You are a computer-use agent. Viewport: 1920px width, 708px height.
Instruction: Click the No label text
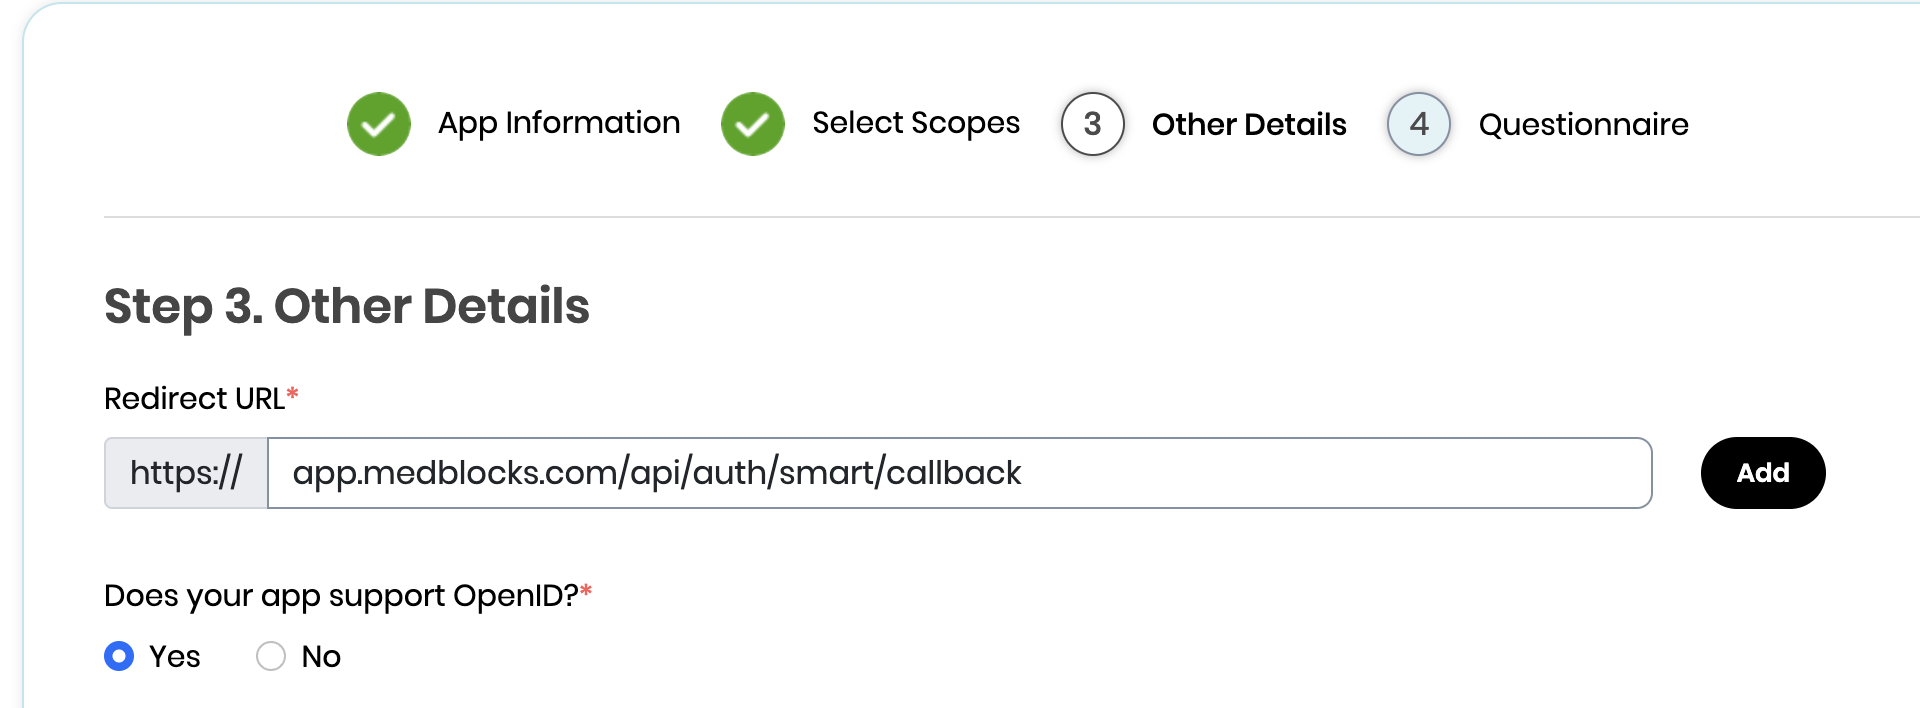[321, 656]
